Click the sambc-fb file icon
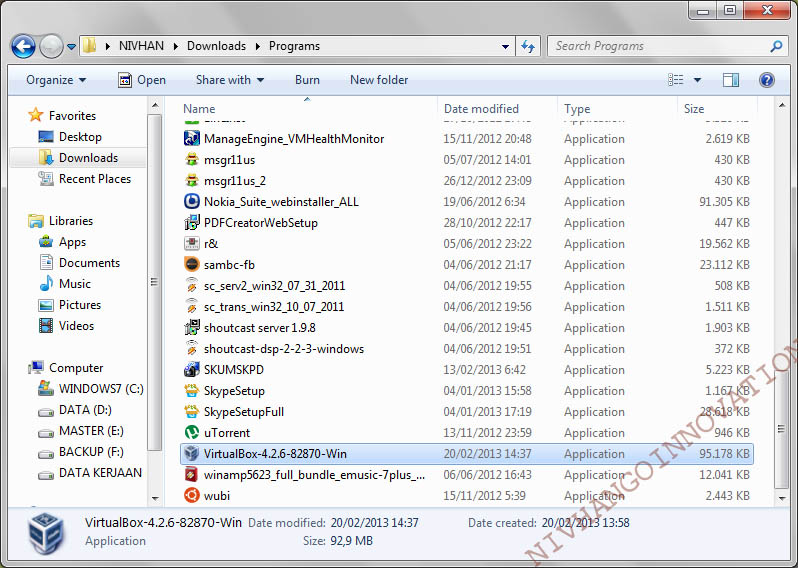Viewport: 798px width, 568px height. pos(191,265)
